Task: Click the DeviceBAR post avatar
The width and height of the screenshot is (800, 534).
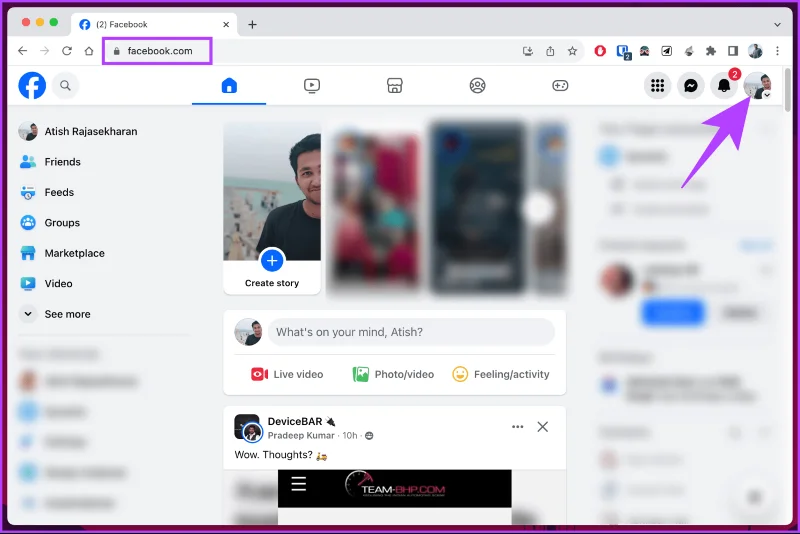Action: [x=248, y=427]
